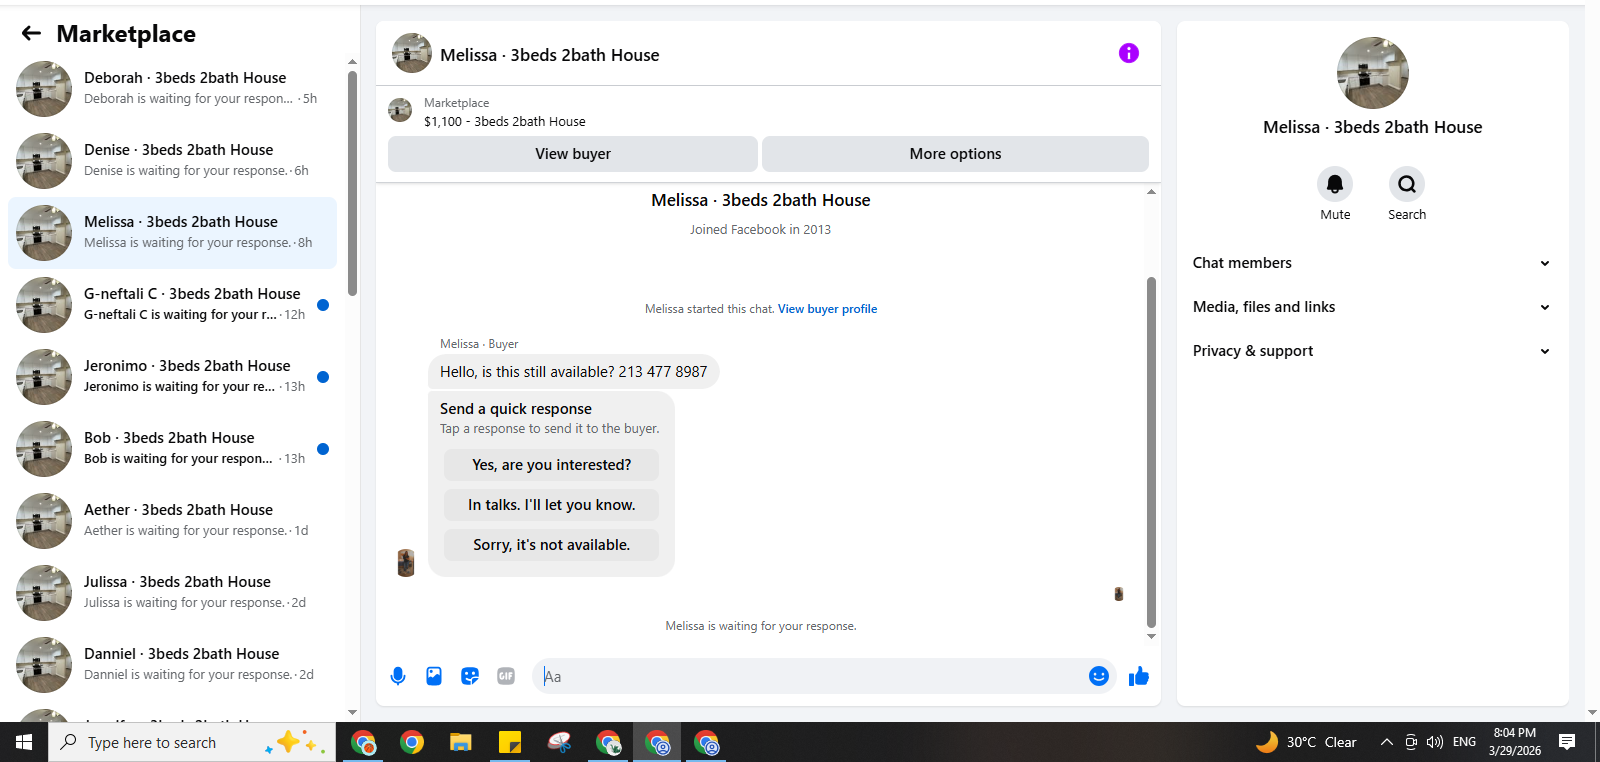
Task: Open the 8:04 PM clock and date
Action: 1515,742
